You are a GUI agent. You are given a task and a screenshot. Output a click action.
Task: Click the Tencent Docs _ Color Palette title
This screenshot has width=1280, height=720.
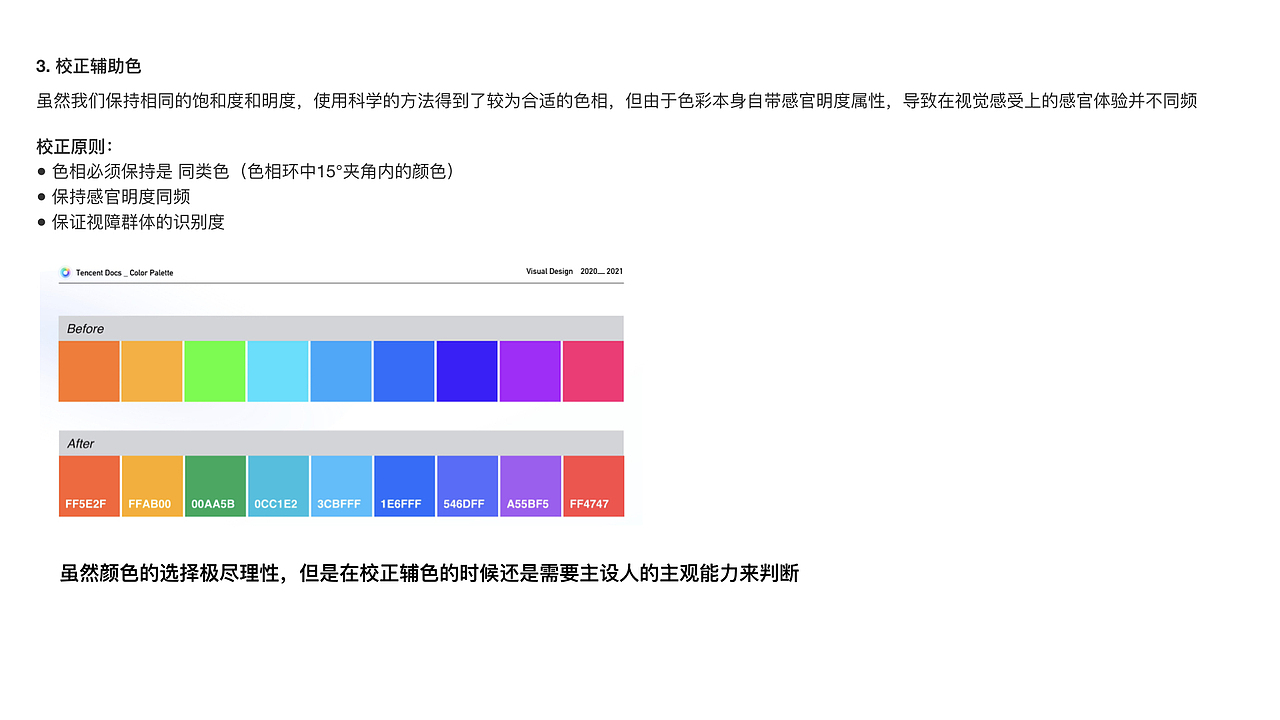click(x=124, y=272)
